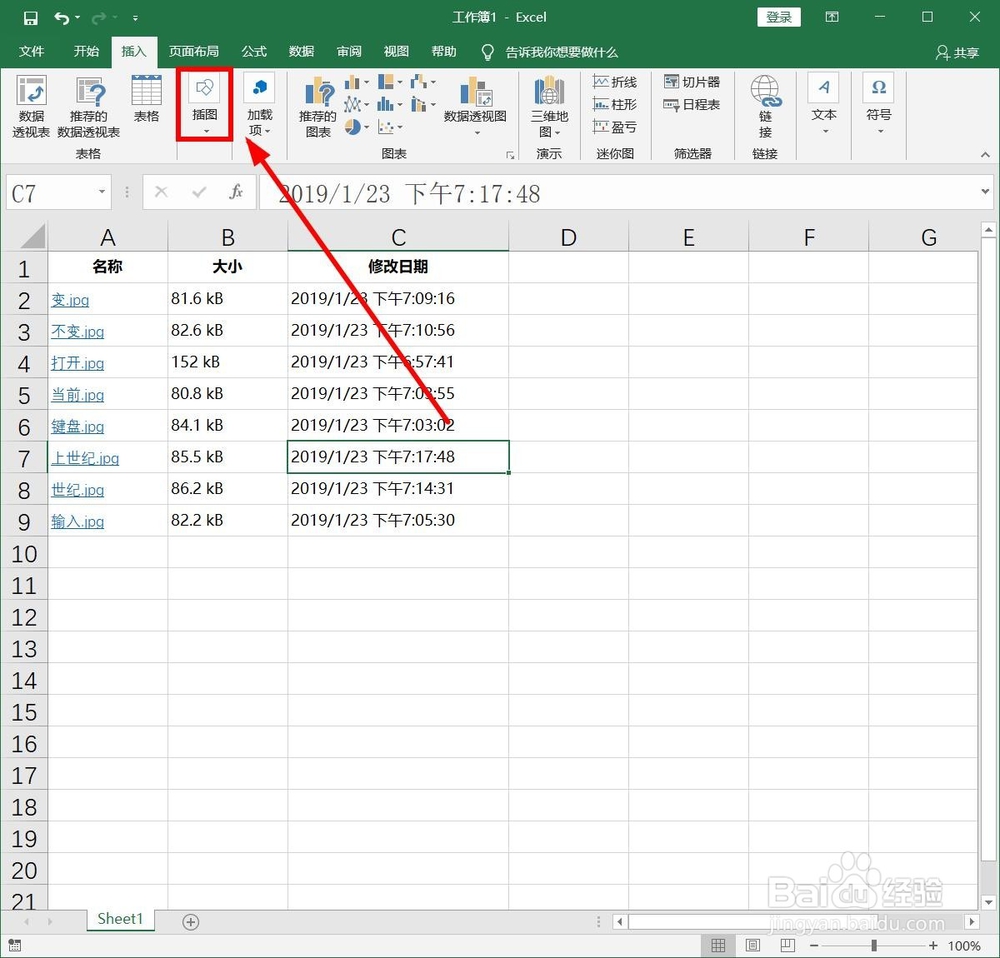Insert a Slicer (切片器)
Image resolution: width=1000 pixels, height=958 pixels.
click(x=691, y=82)
